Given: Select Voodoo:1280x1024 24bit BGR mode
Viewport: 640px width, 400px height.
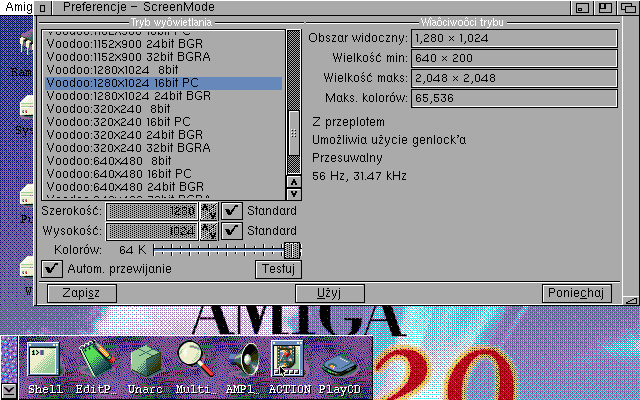Looking at the screenshot, I should [x=163, y=96].
